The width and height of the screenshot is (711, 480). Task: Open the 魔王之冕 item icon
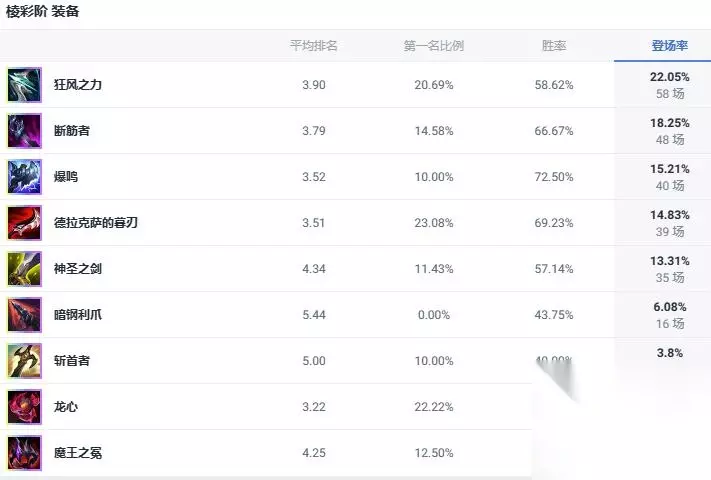coord(24,453)
